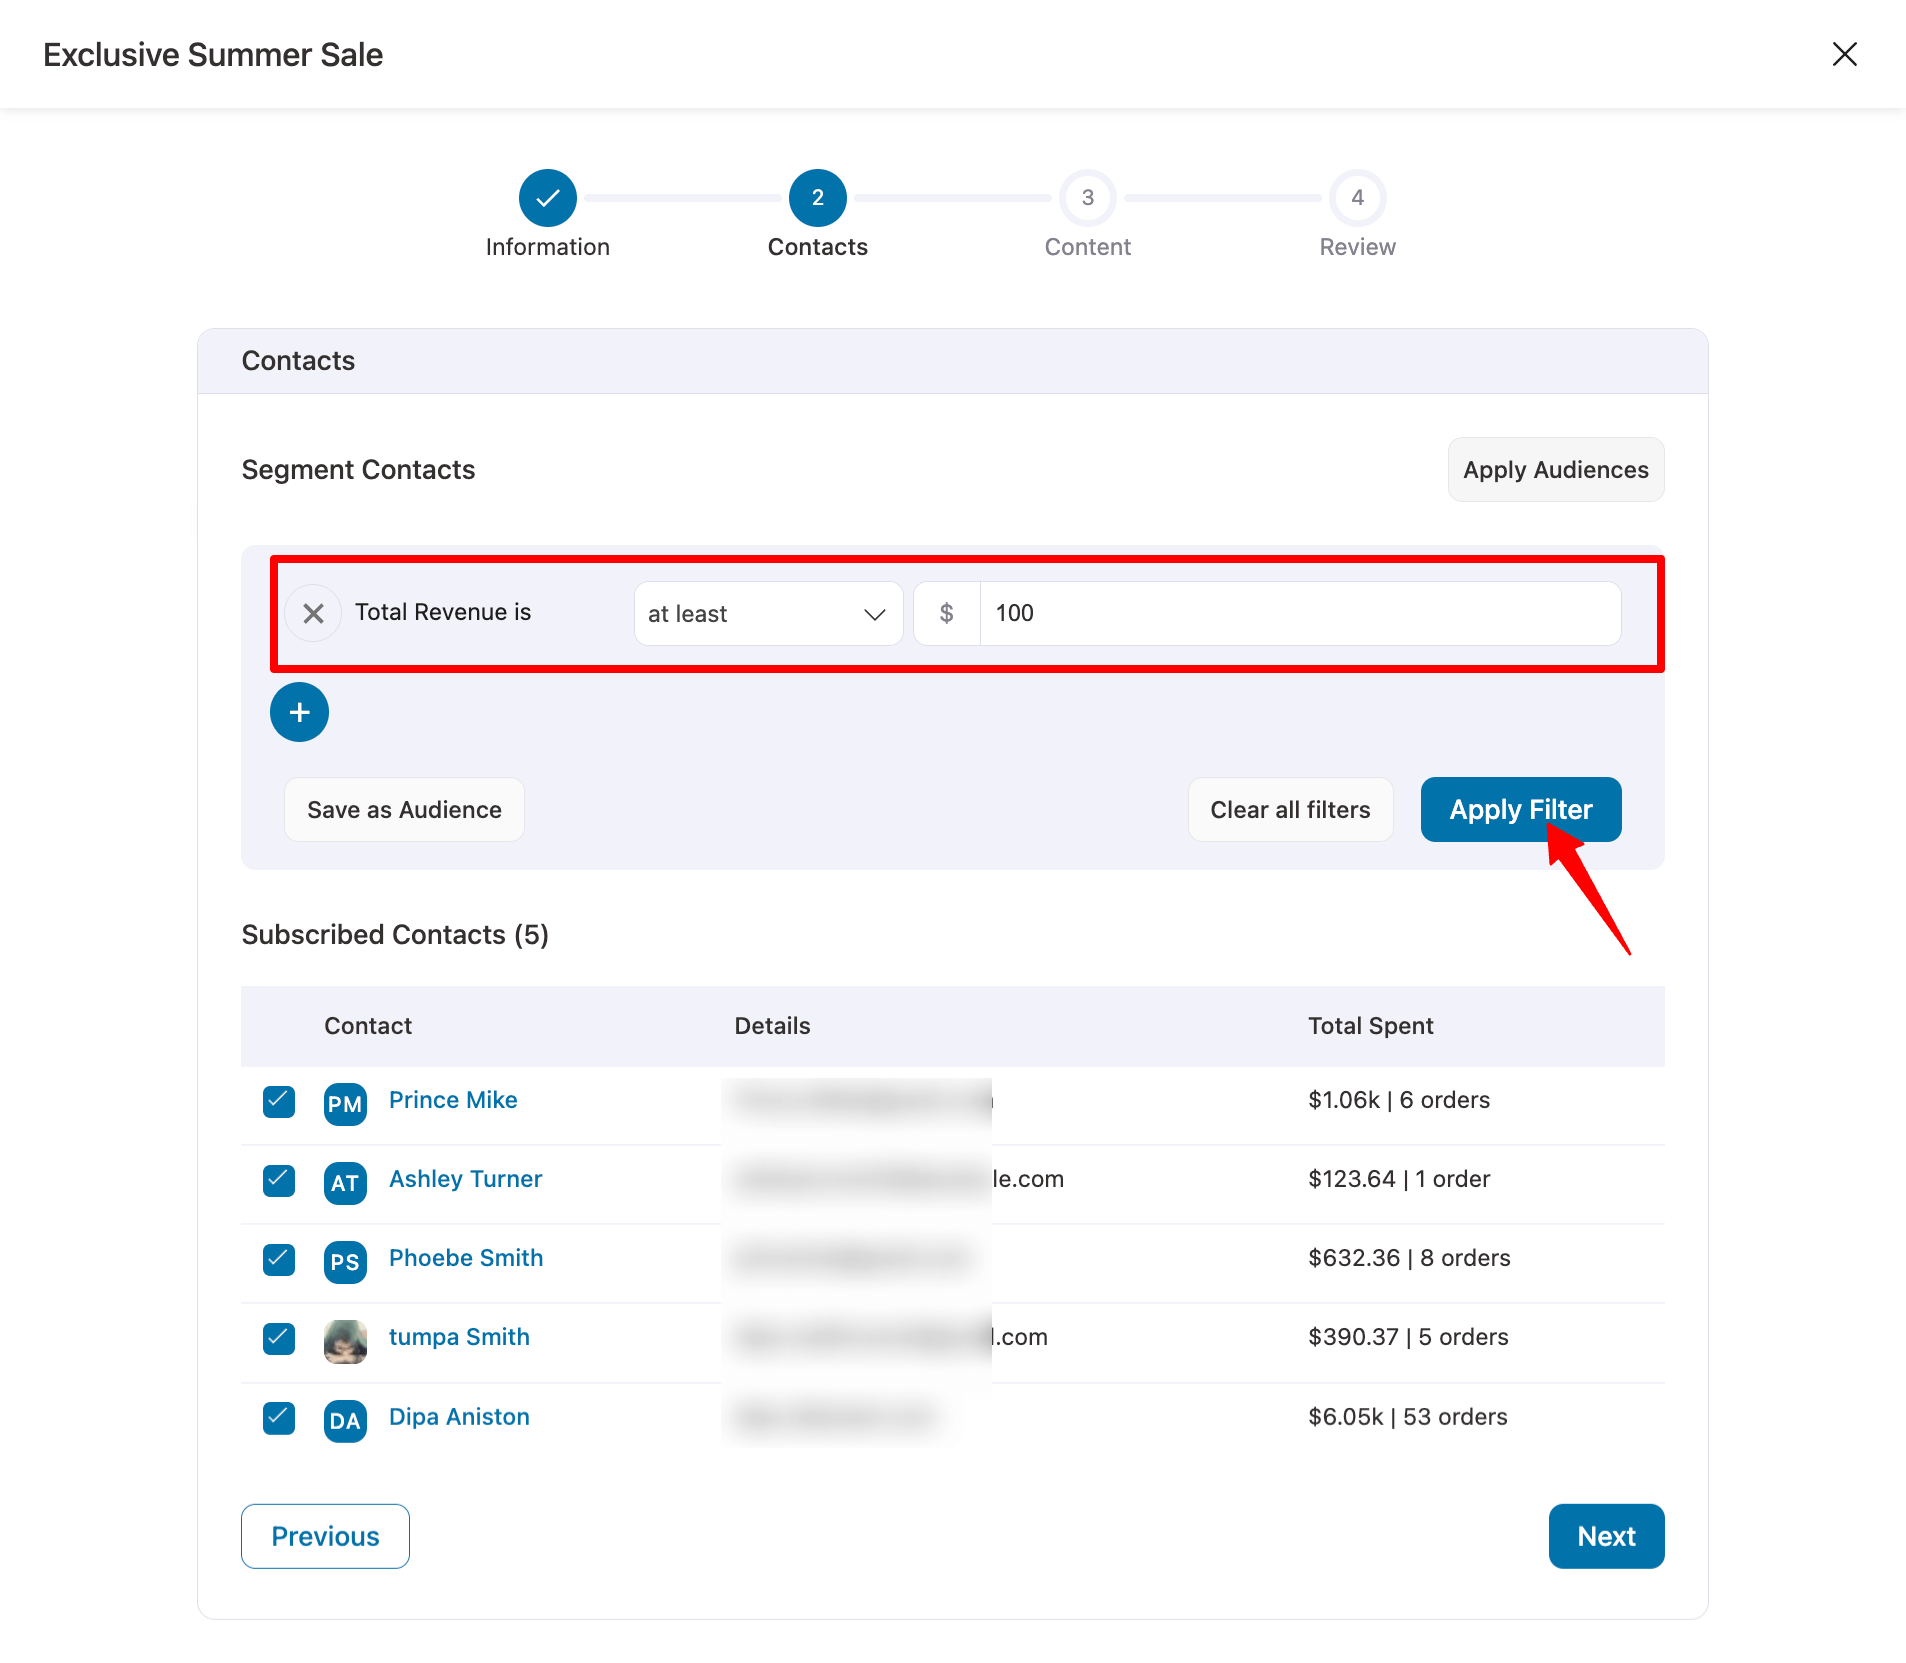The image size is (1906, 1663).
Task: Open Ashley Turner's contact profile
Action: pyautogui.click(x=465, y=1179)
